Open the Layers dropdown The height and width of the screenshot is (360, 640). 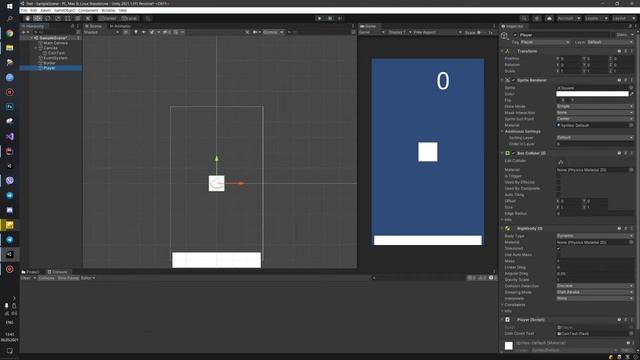pyautogui.click(x=596, y=18)
